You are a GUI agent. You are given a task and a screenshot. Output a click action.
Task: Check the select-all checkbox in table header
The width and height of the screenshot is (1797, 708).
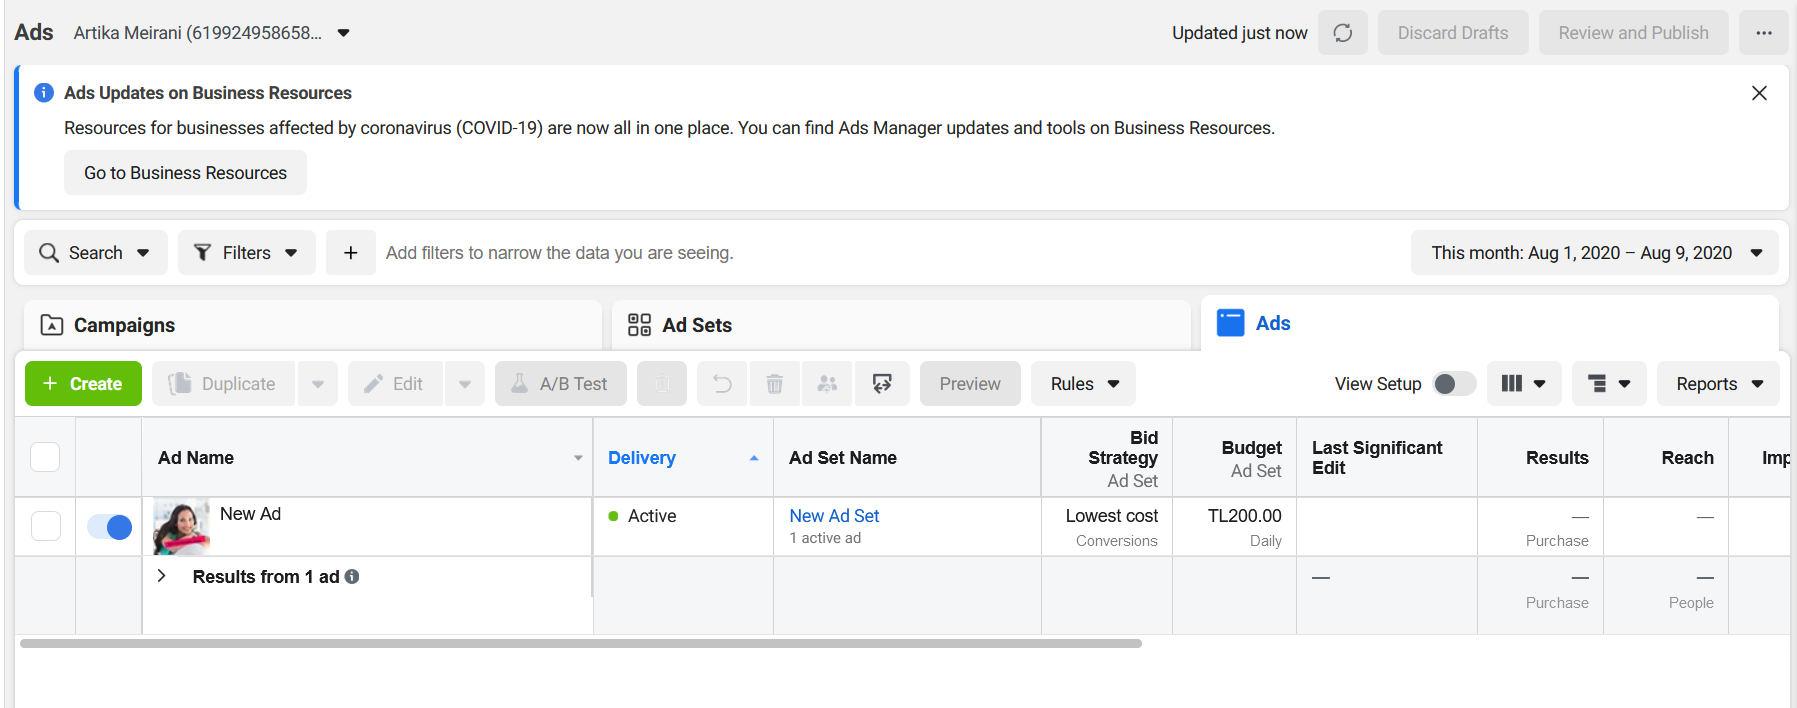(45, 457)
